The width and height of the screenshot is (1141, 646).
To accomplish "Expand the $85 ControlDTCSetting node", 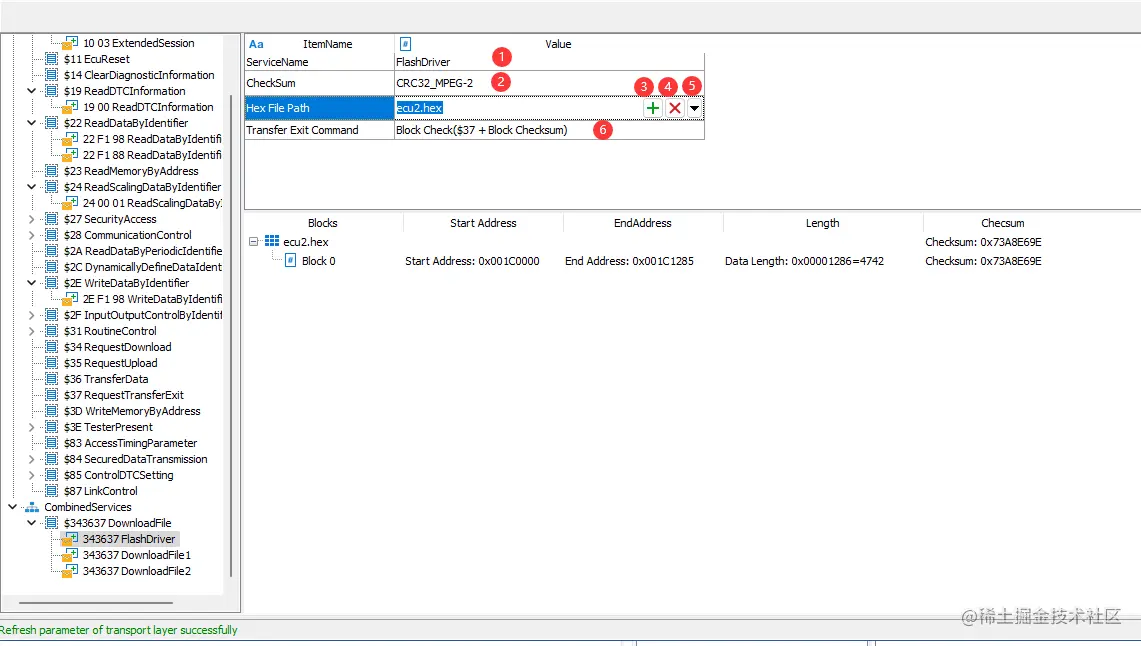I will tap(31, 475).
